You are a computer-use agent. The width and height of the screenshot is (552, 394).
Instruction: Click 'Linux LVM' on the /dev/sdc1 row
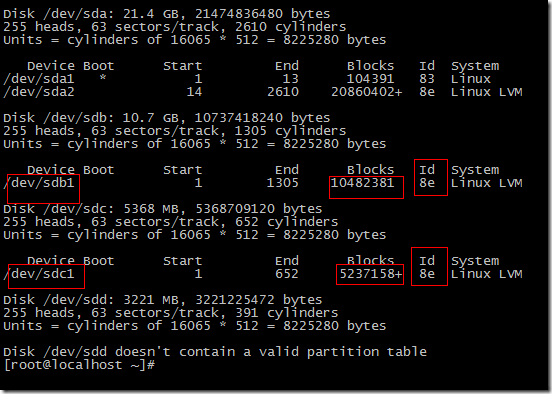click(x=487, y=274)
